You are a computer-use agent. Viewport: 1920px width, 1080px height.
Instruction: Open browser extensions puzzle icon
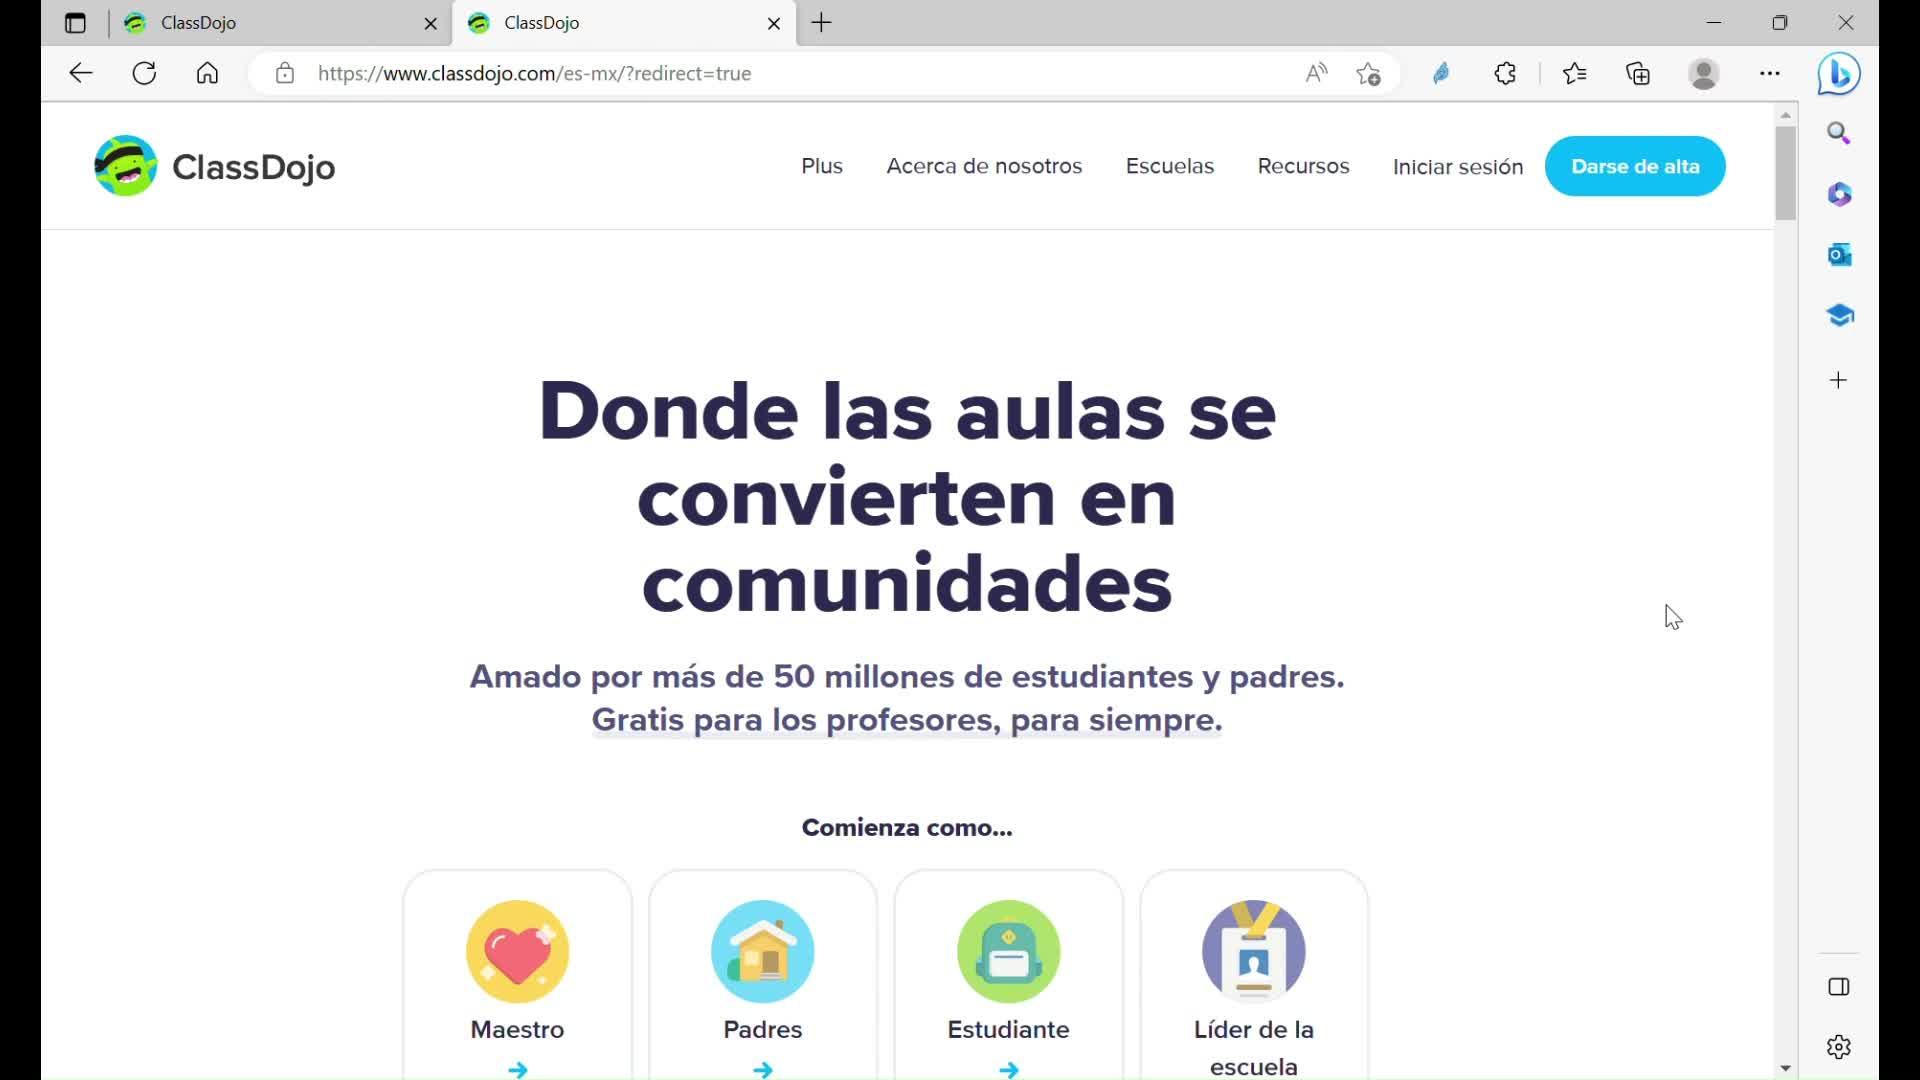[x=1505, y=73]
